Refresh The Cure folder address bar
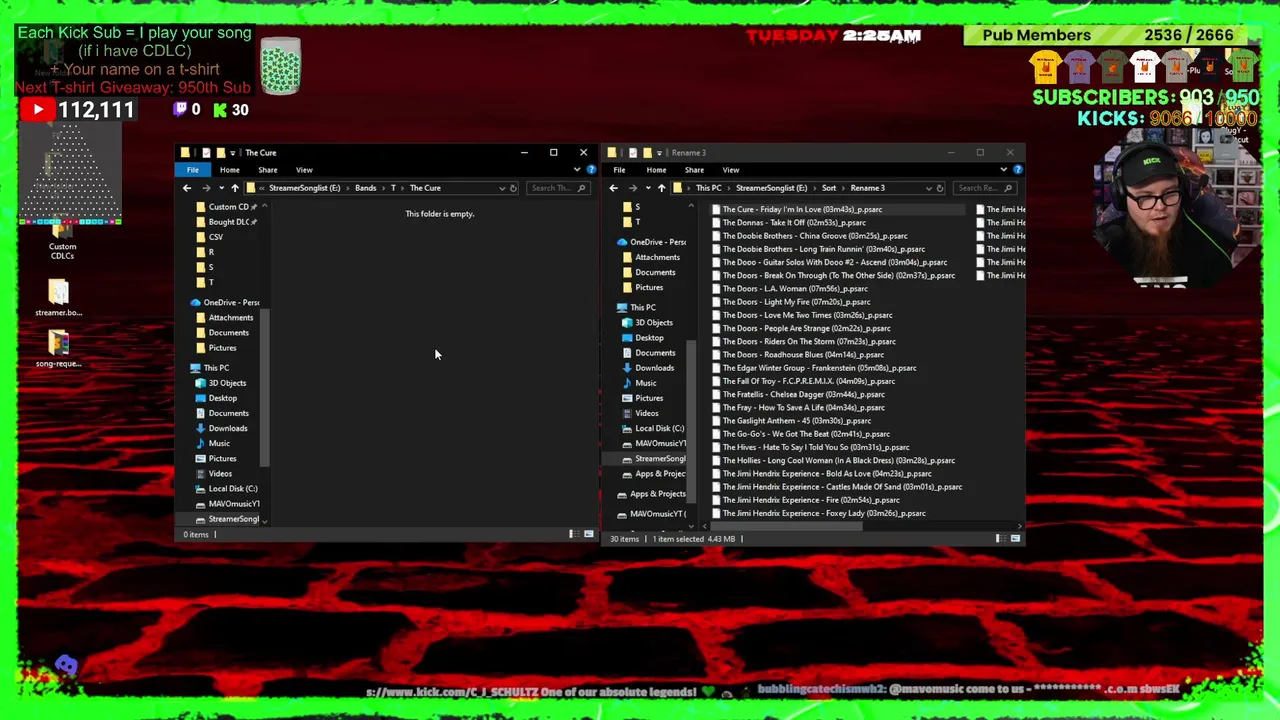 pyautogui.click(x=513, y=188)
